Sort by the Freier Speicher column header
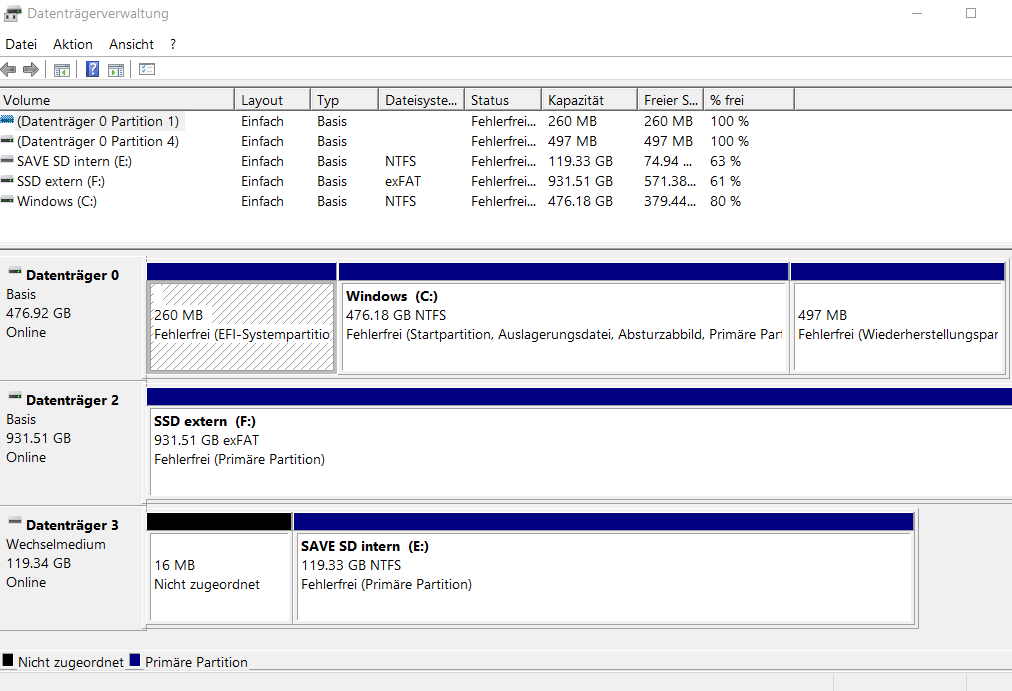This screenshot has height=691, width=1012. pyautogui.click(x=671, y=100)
